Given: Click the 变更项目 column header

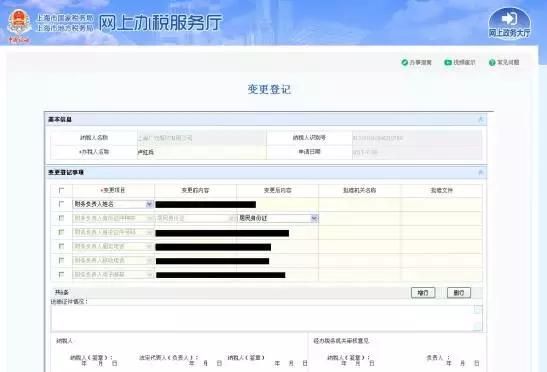Looking at the screenshot, I should (x=113, y=191).
